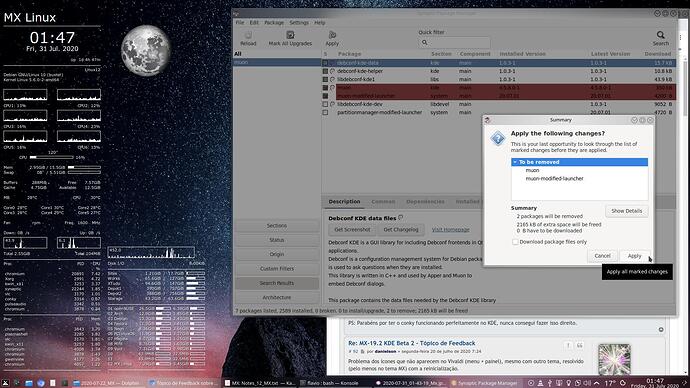The image size is (690, 388).
Task: Click the supported icon next to libdebconf-kde1
Action: (x=333, y=79)
